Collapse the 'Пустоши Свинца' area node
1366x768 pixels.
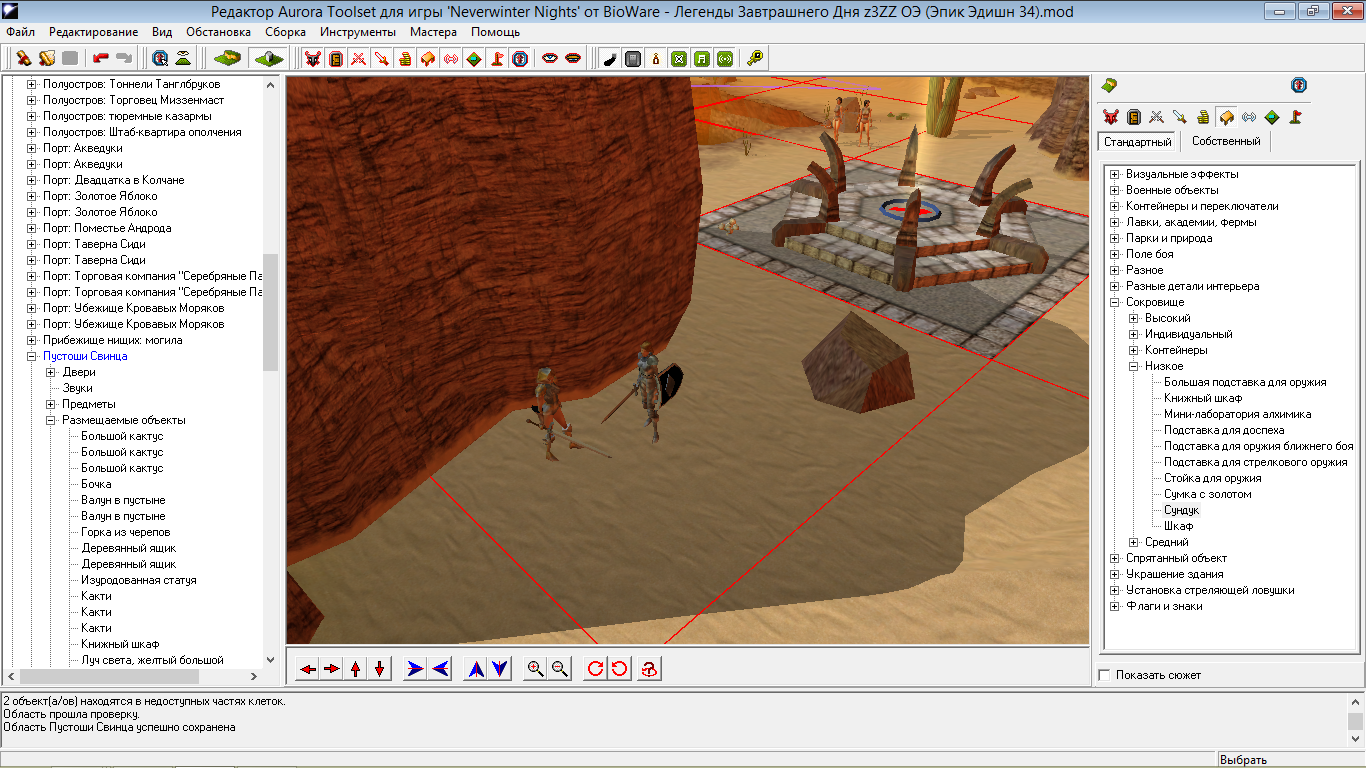(x=31, y=356)
